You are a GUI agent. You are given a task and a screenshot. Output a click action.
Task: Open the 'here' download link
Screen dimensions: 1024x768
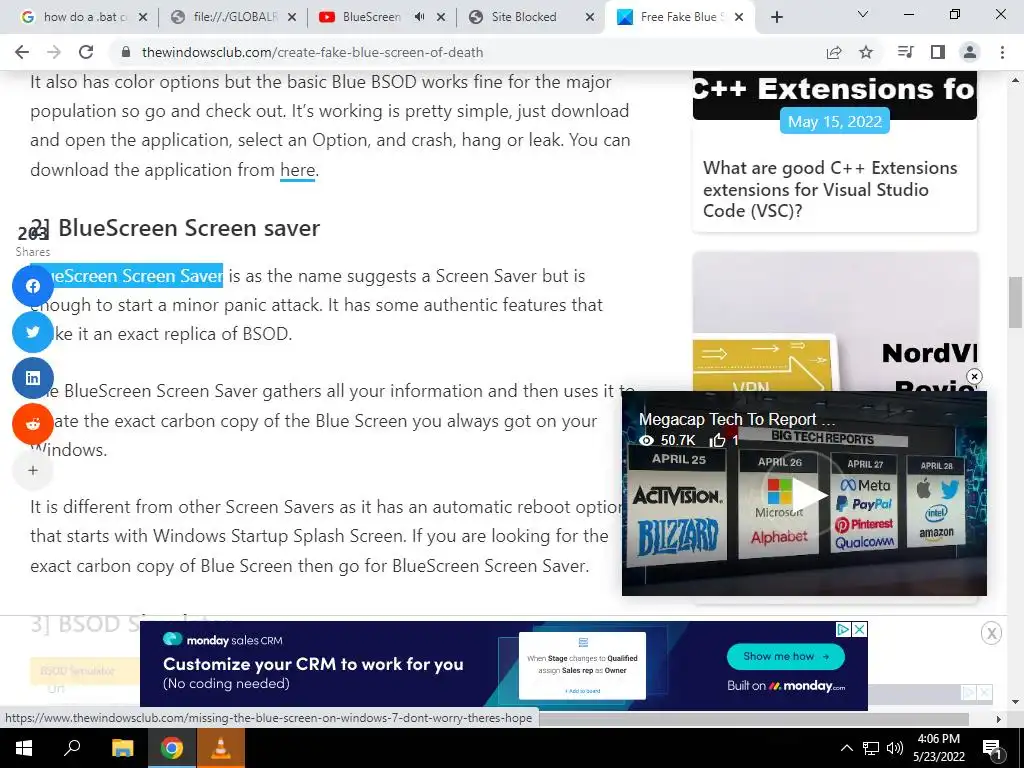(297, 170)
